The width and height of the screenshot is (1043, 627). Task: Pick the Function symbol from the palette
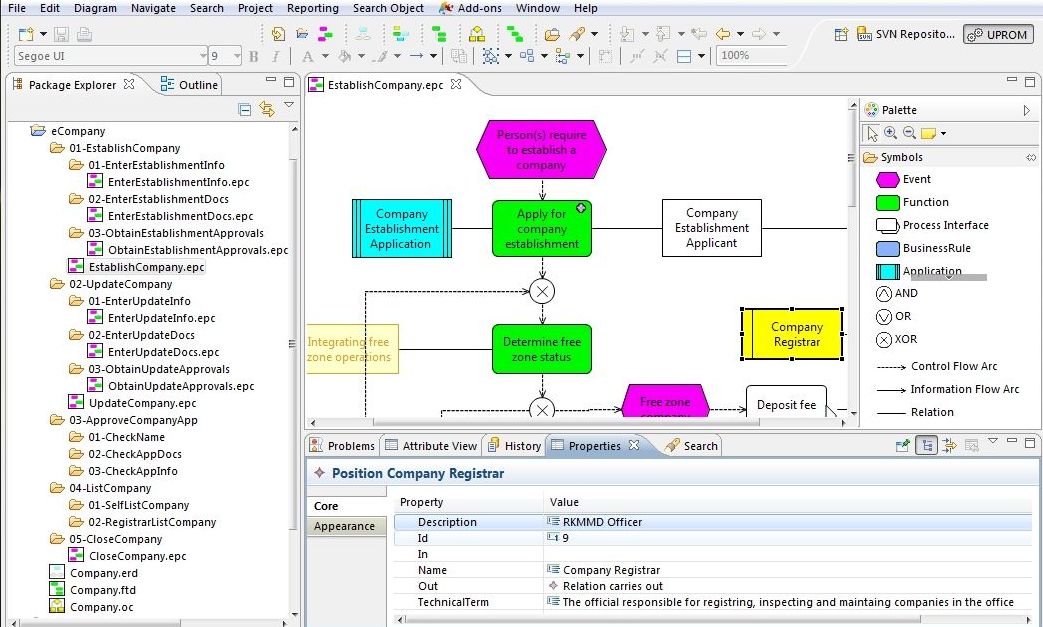pos(924,202)
